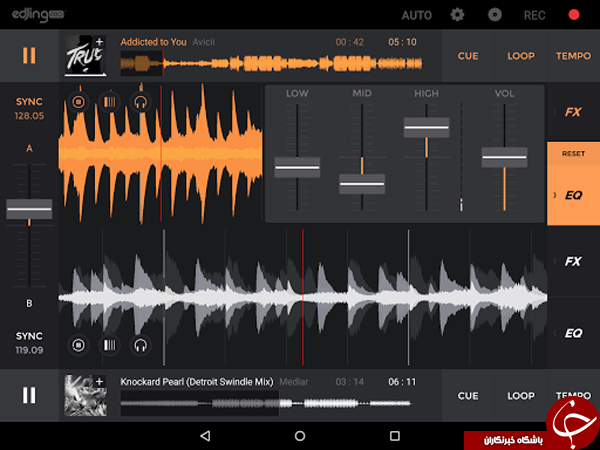Pause deck B playback
The width and height of the screenshot is (600, 450).
[29, 395]
